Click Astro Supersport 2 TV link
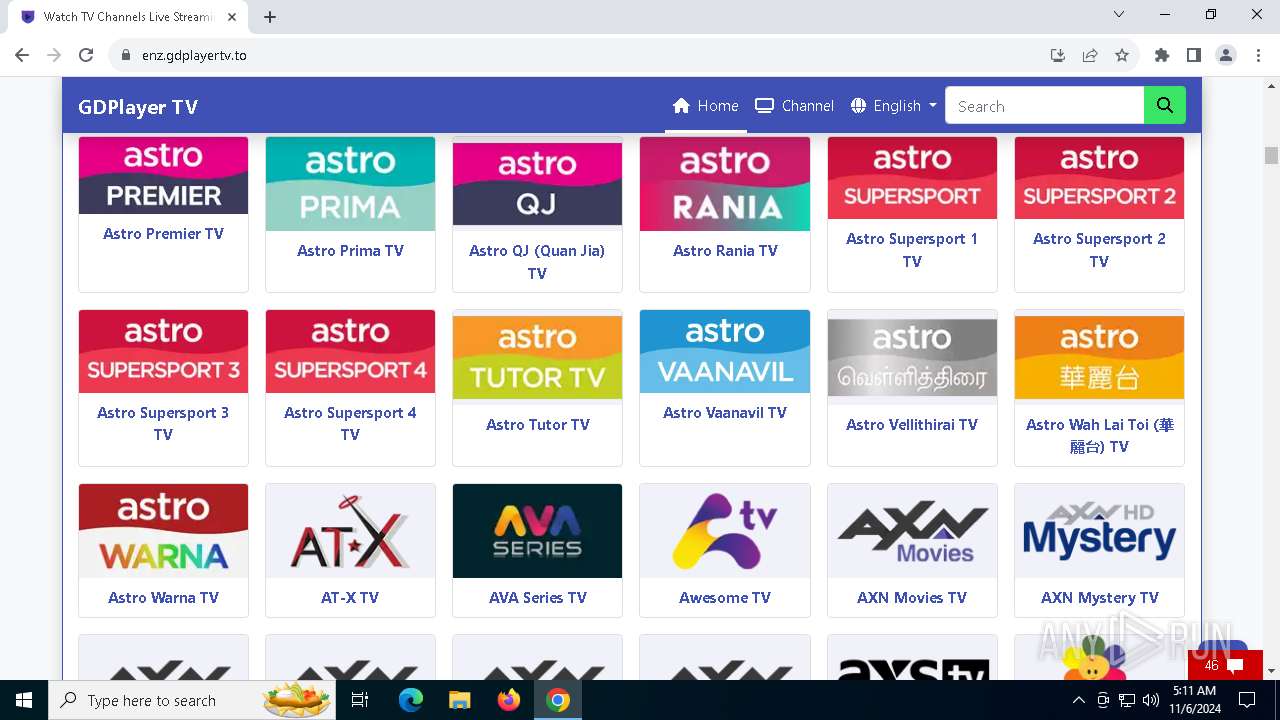 click(x=1099, y=250)
